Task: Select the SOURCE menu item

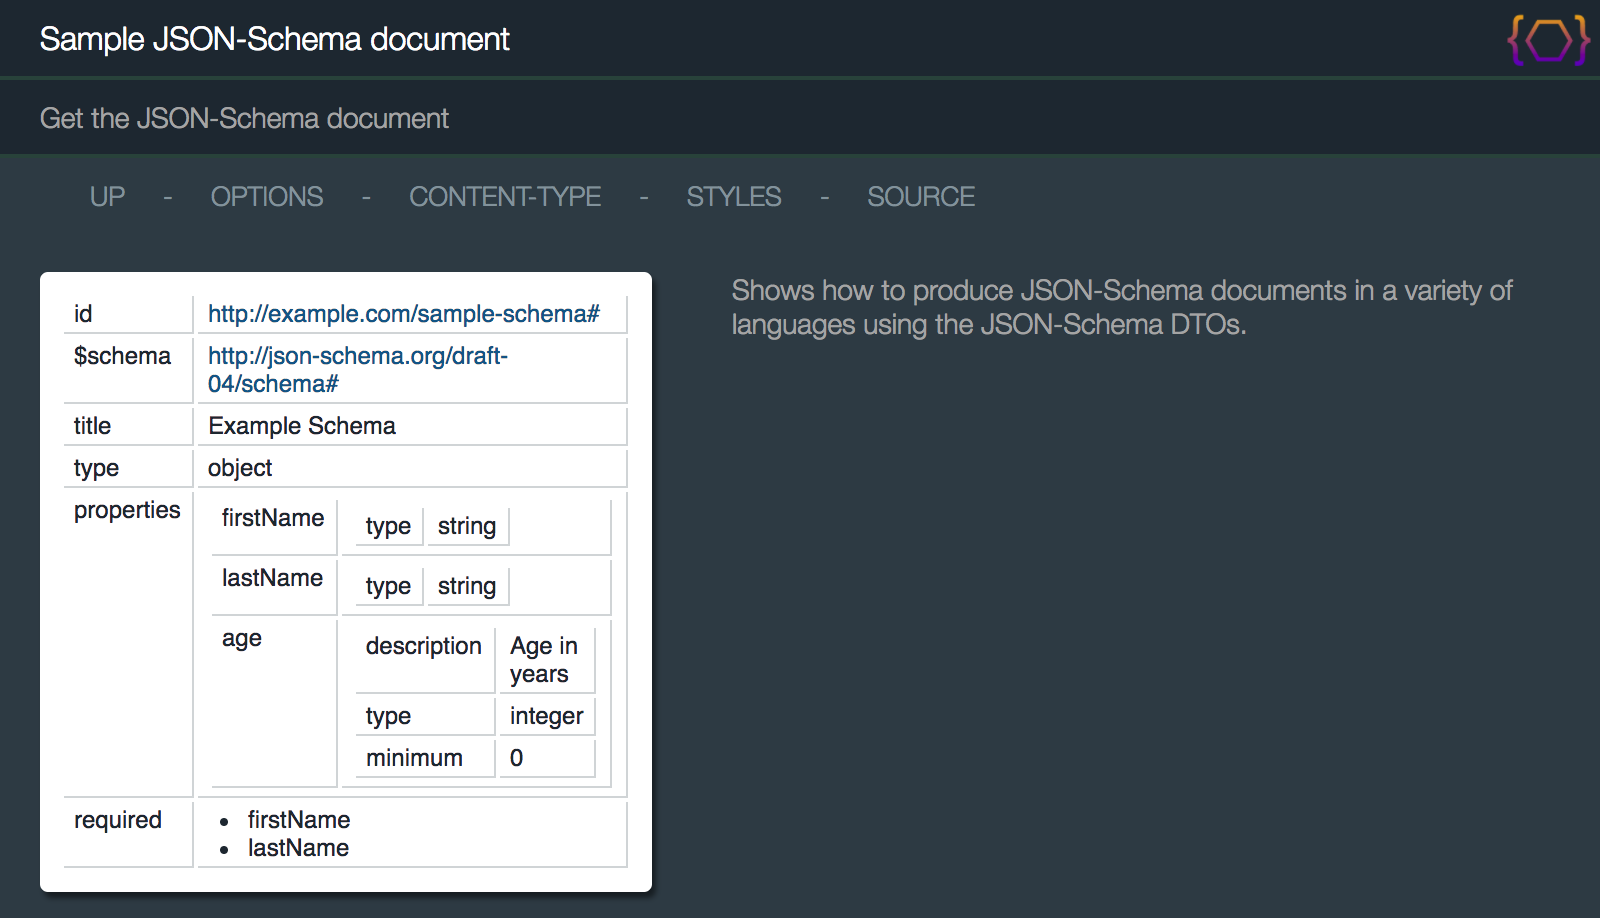Action: (x=920, y=197)
